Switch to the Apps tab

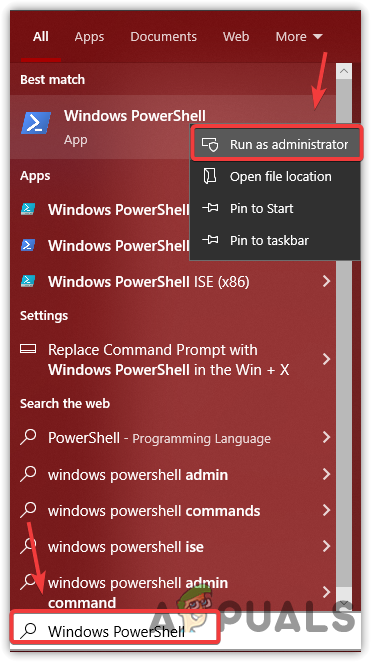tap(89, 37)
